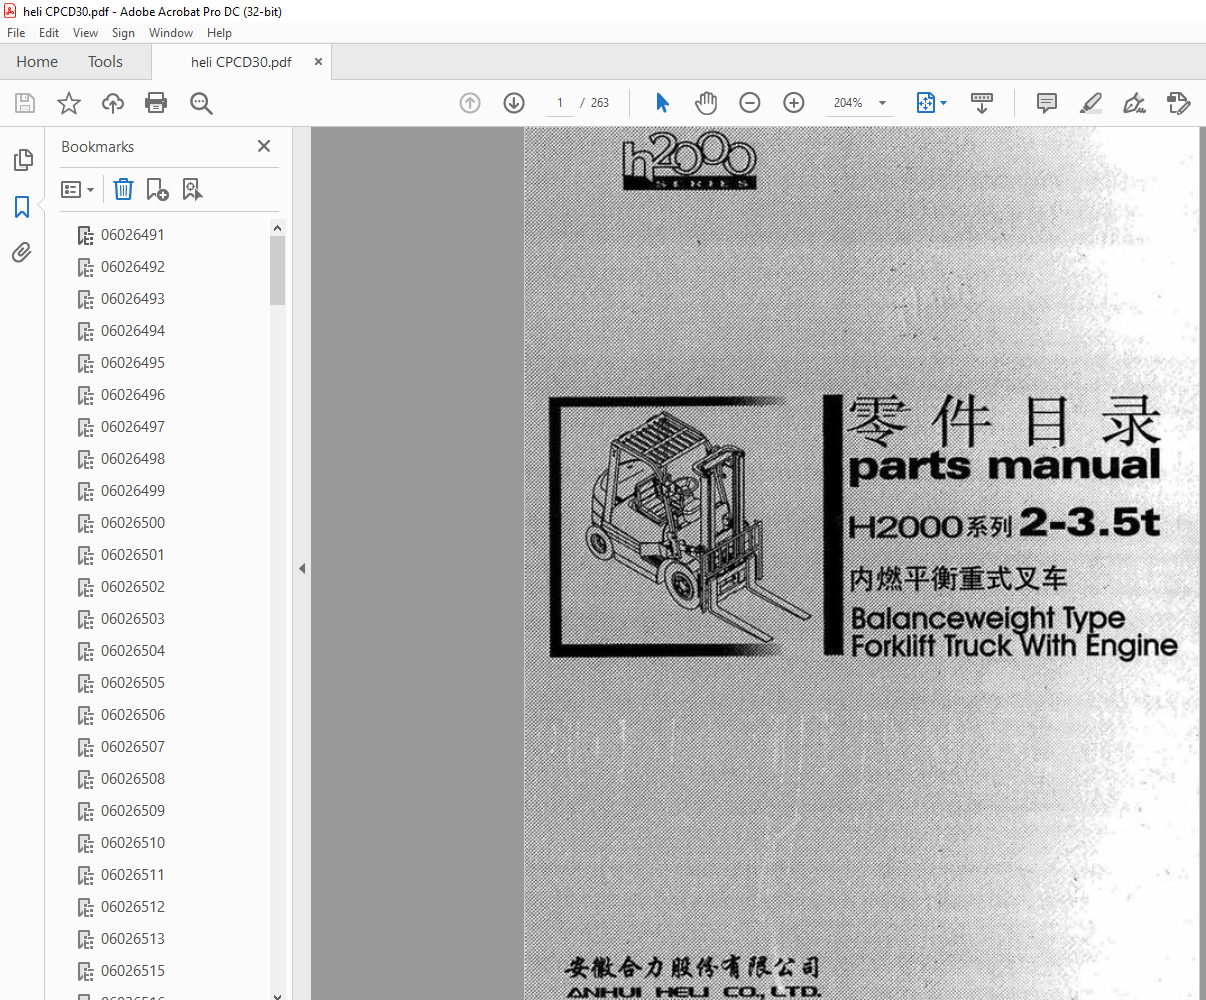1206x1000 pixels.
Task: Open the Sign menu
Action: tap(123, 33)
